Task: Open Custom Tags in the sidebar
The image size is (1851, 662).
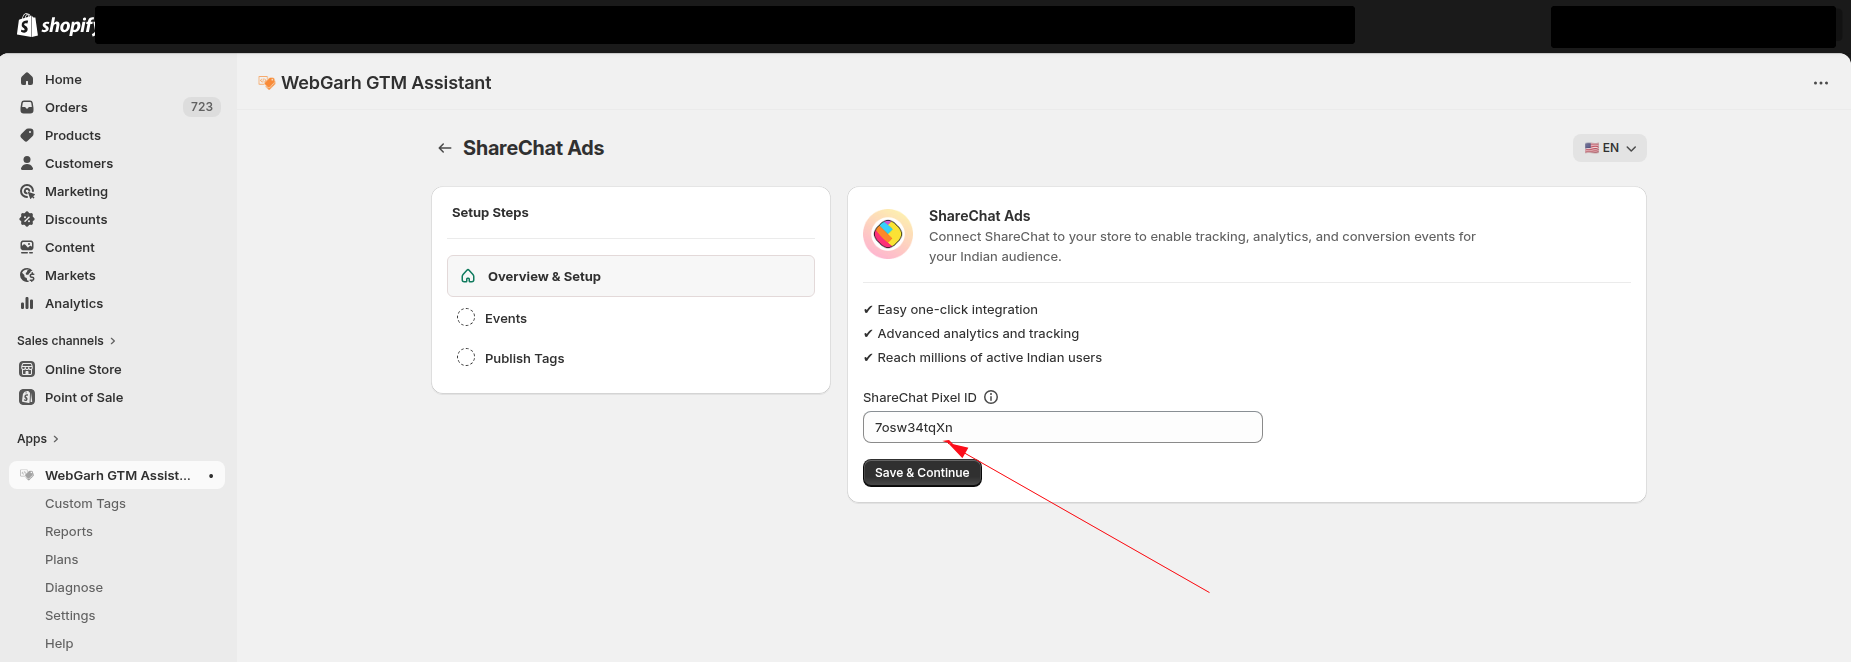Action: tap(85, 504)
